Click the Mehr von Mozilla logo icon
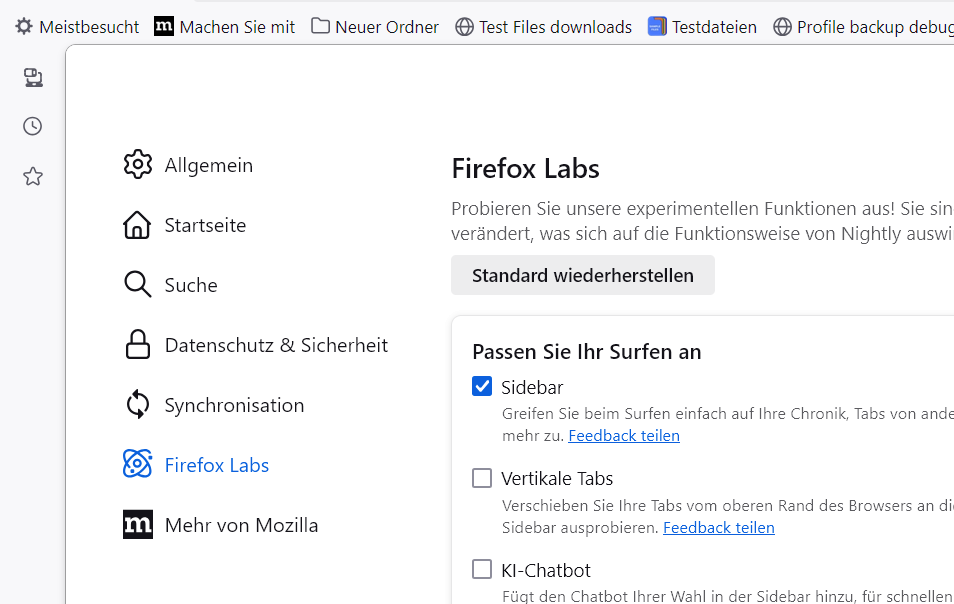The height and width of the screenshot is (604, 954). click(137, 525)
